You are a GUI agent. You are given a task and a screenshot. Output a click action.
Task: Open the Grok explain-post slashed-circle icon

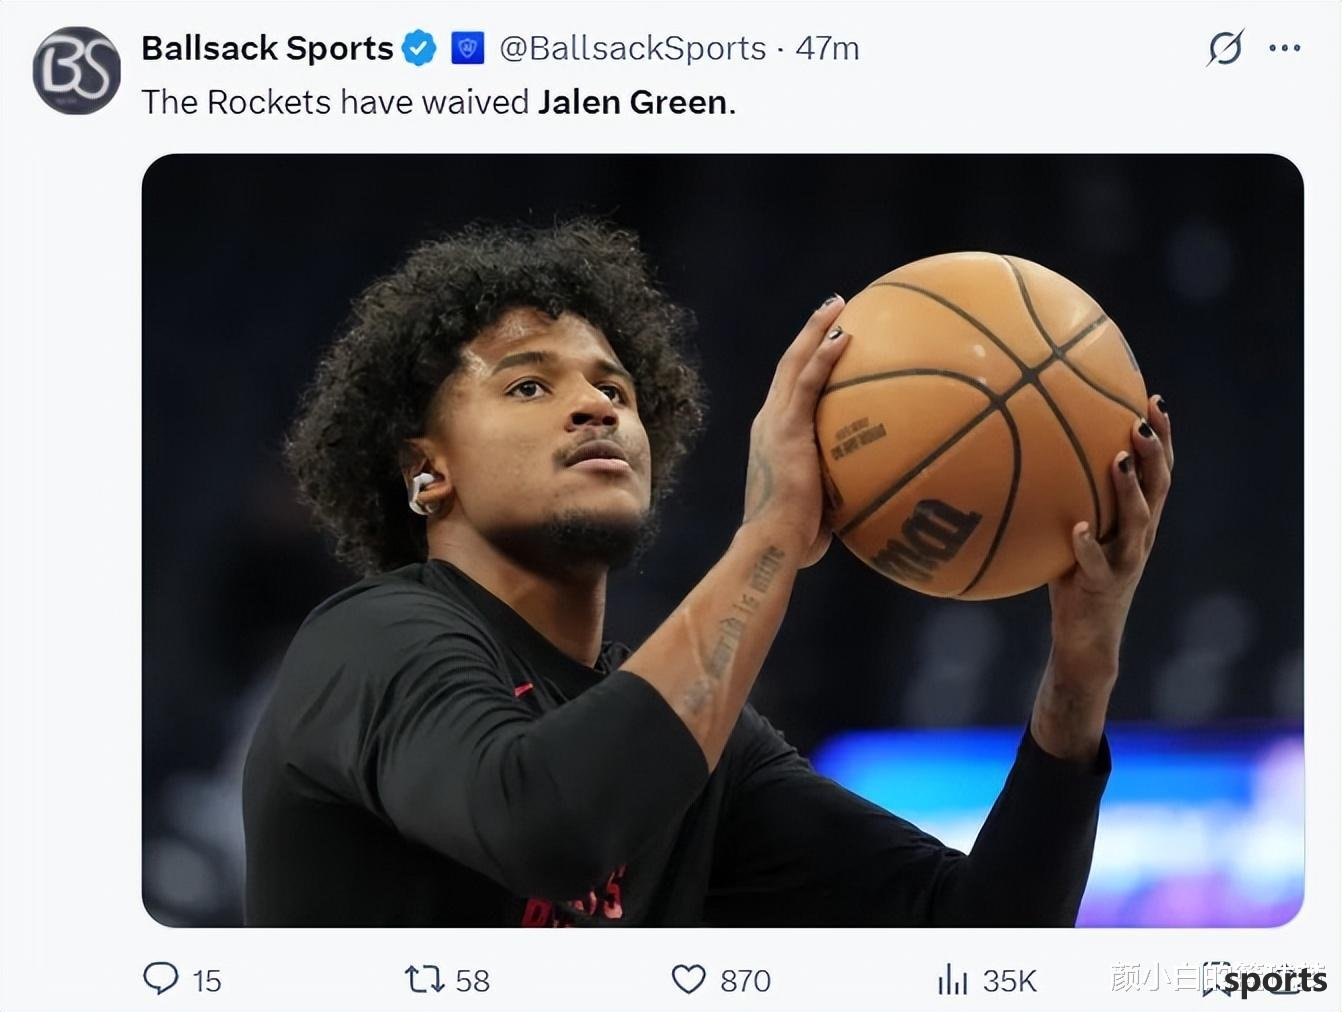point(1225,47)
